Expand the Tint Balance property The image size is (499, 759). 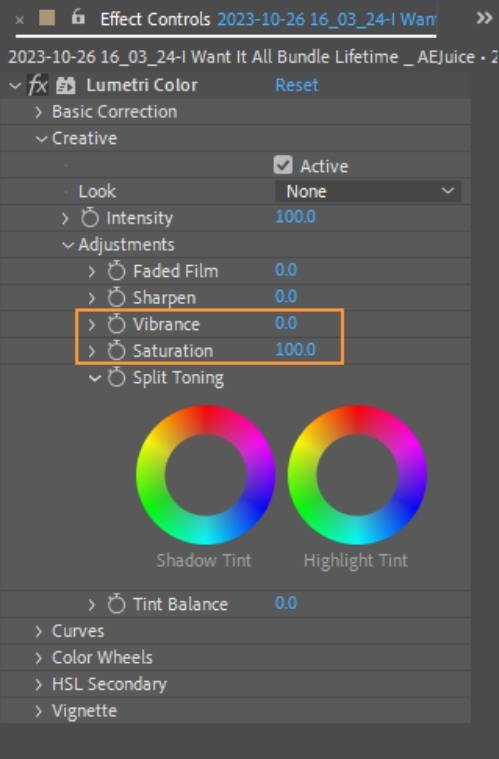pyautogui.click(x=92, y=605)
